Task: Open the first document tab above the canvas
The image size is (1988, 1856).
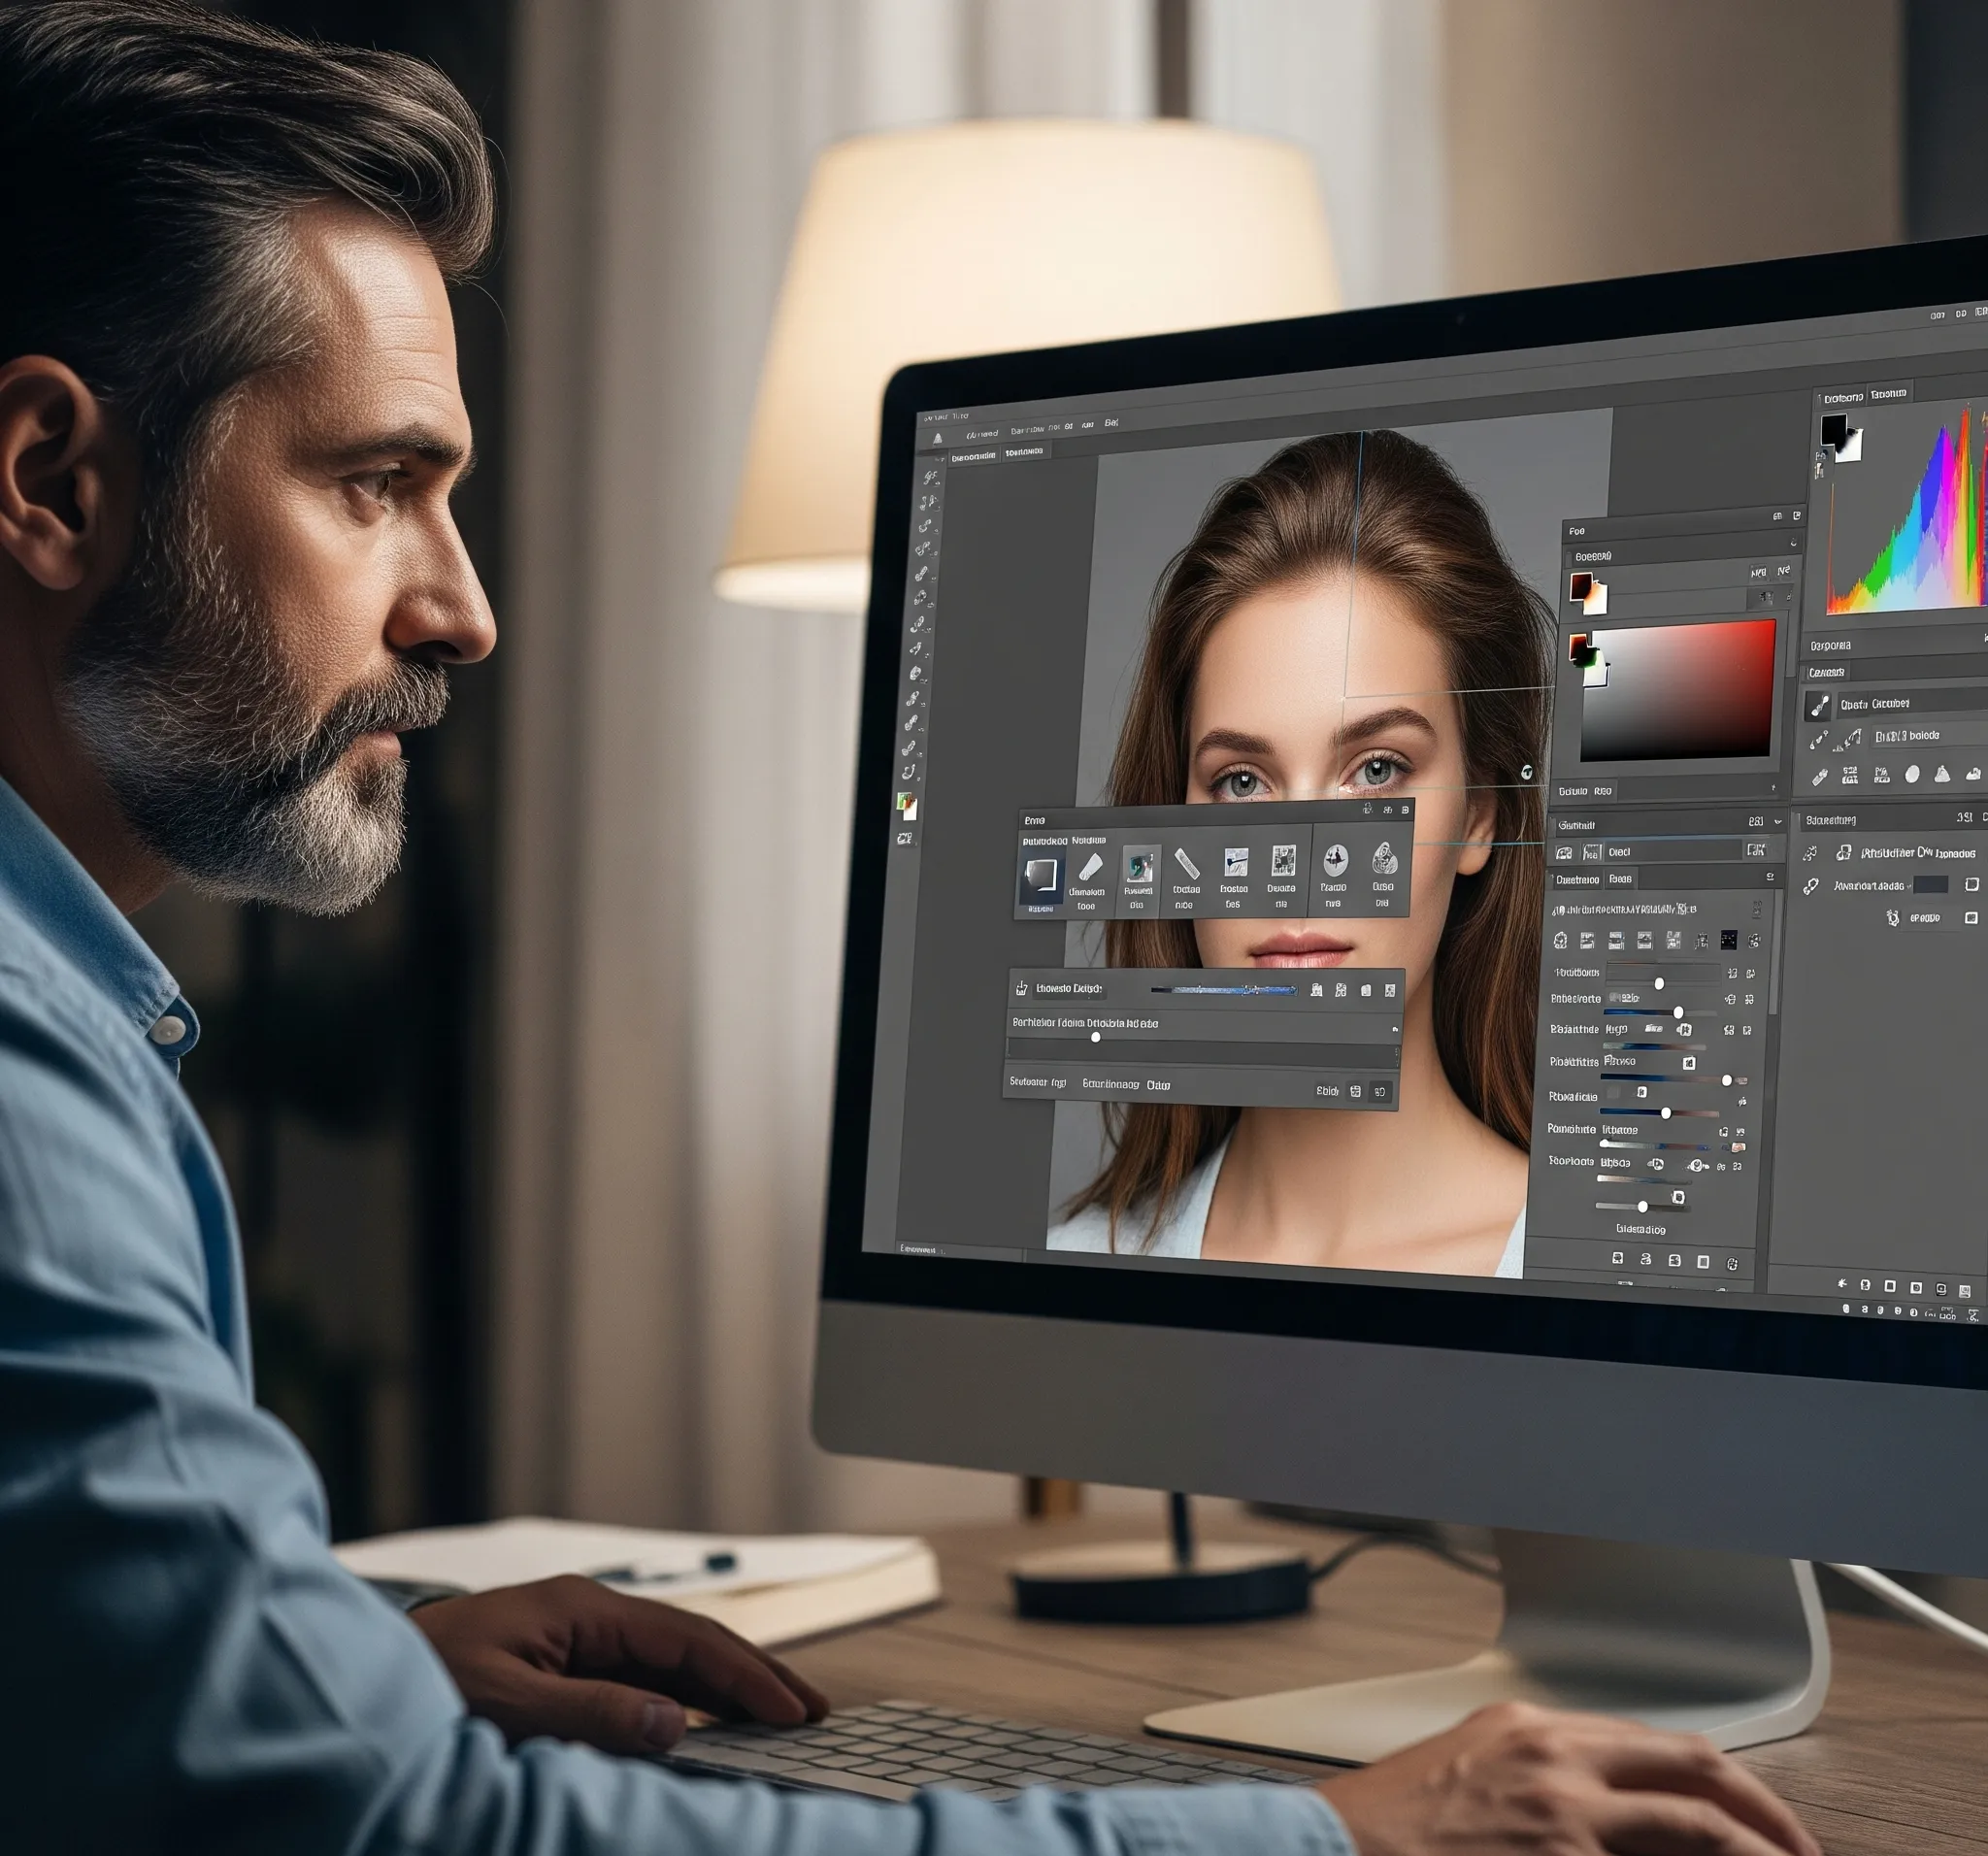Action: tap(973, 457)
